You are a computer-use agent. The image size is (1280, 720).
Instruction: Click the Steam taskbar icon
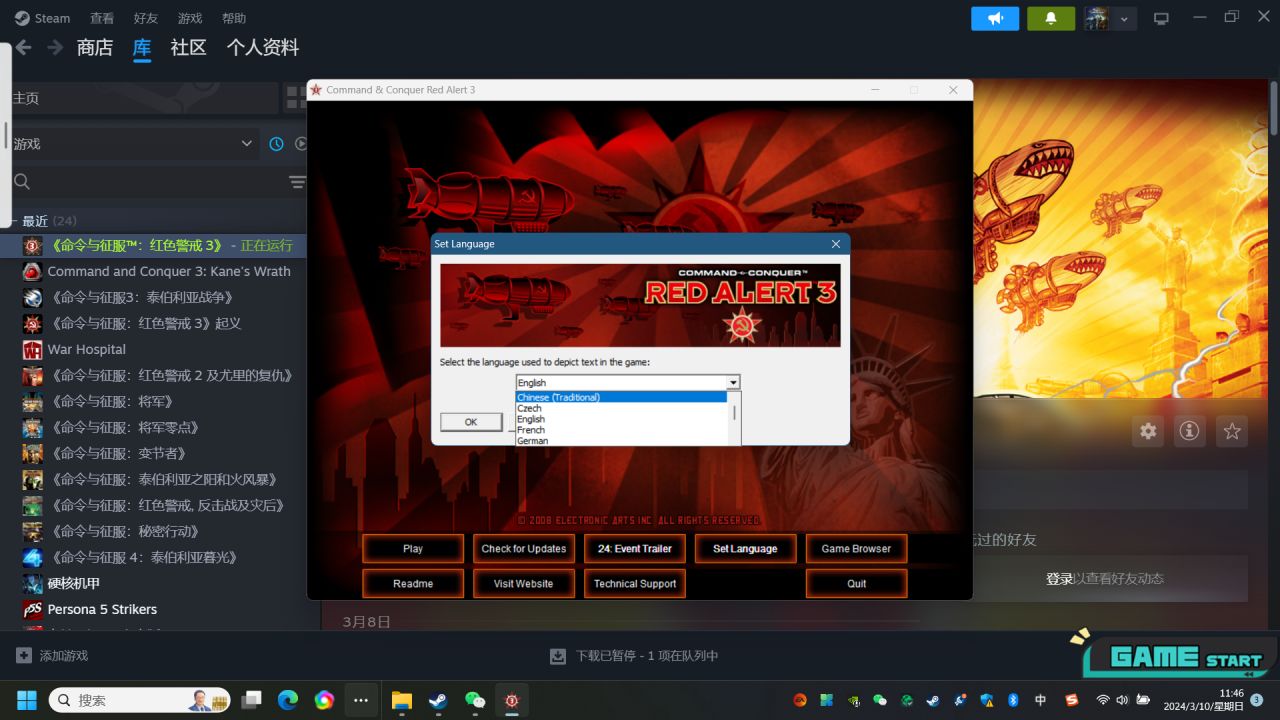(438, 700)
